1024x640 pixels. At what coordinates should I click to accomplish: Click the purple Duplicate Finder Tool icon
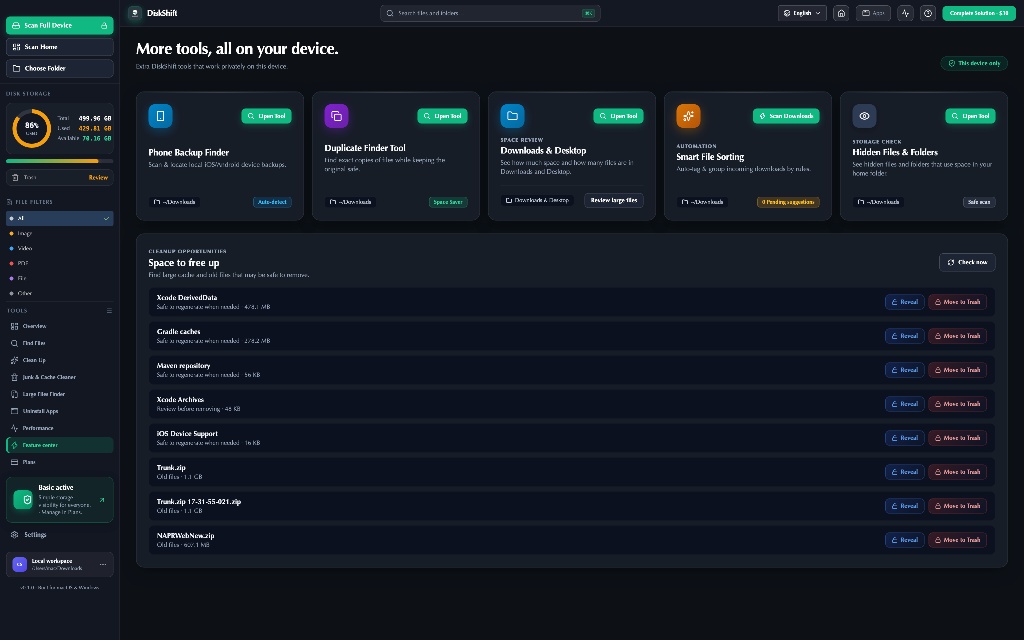(x=336, y=116)
